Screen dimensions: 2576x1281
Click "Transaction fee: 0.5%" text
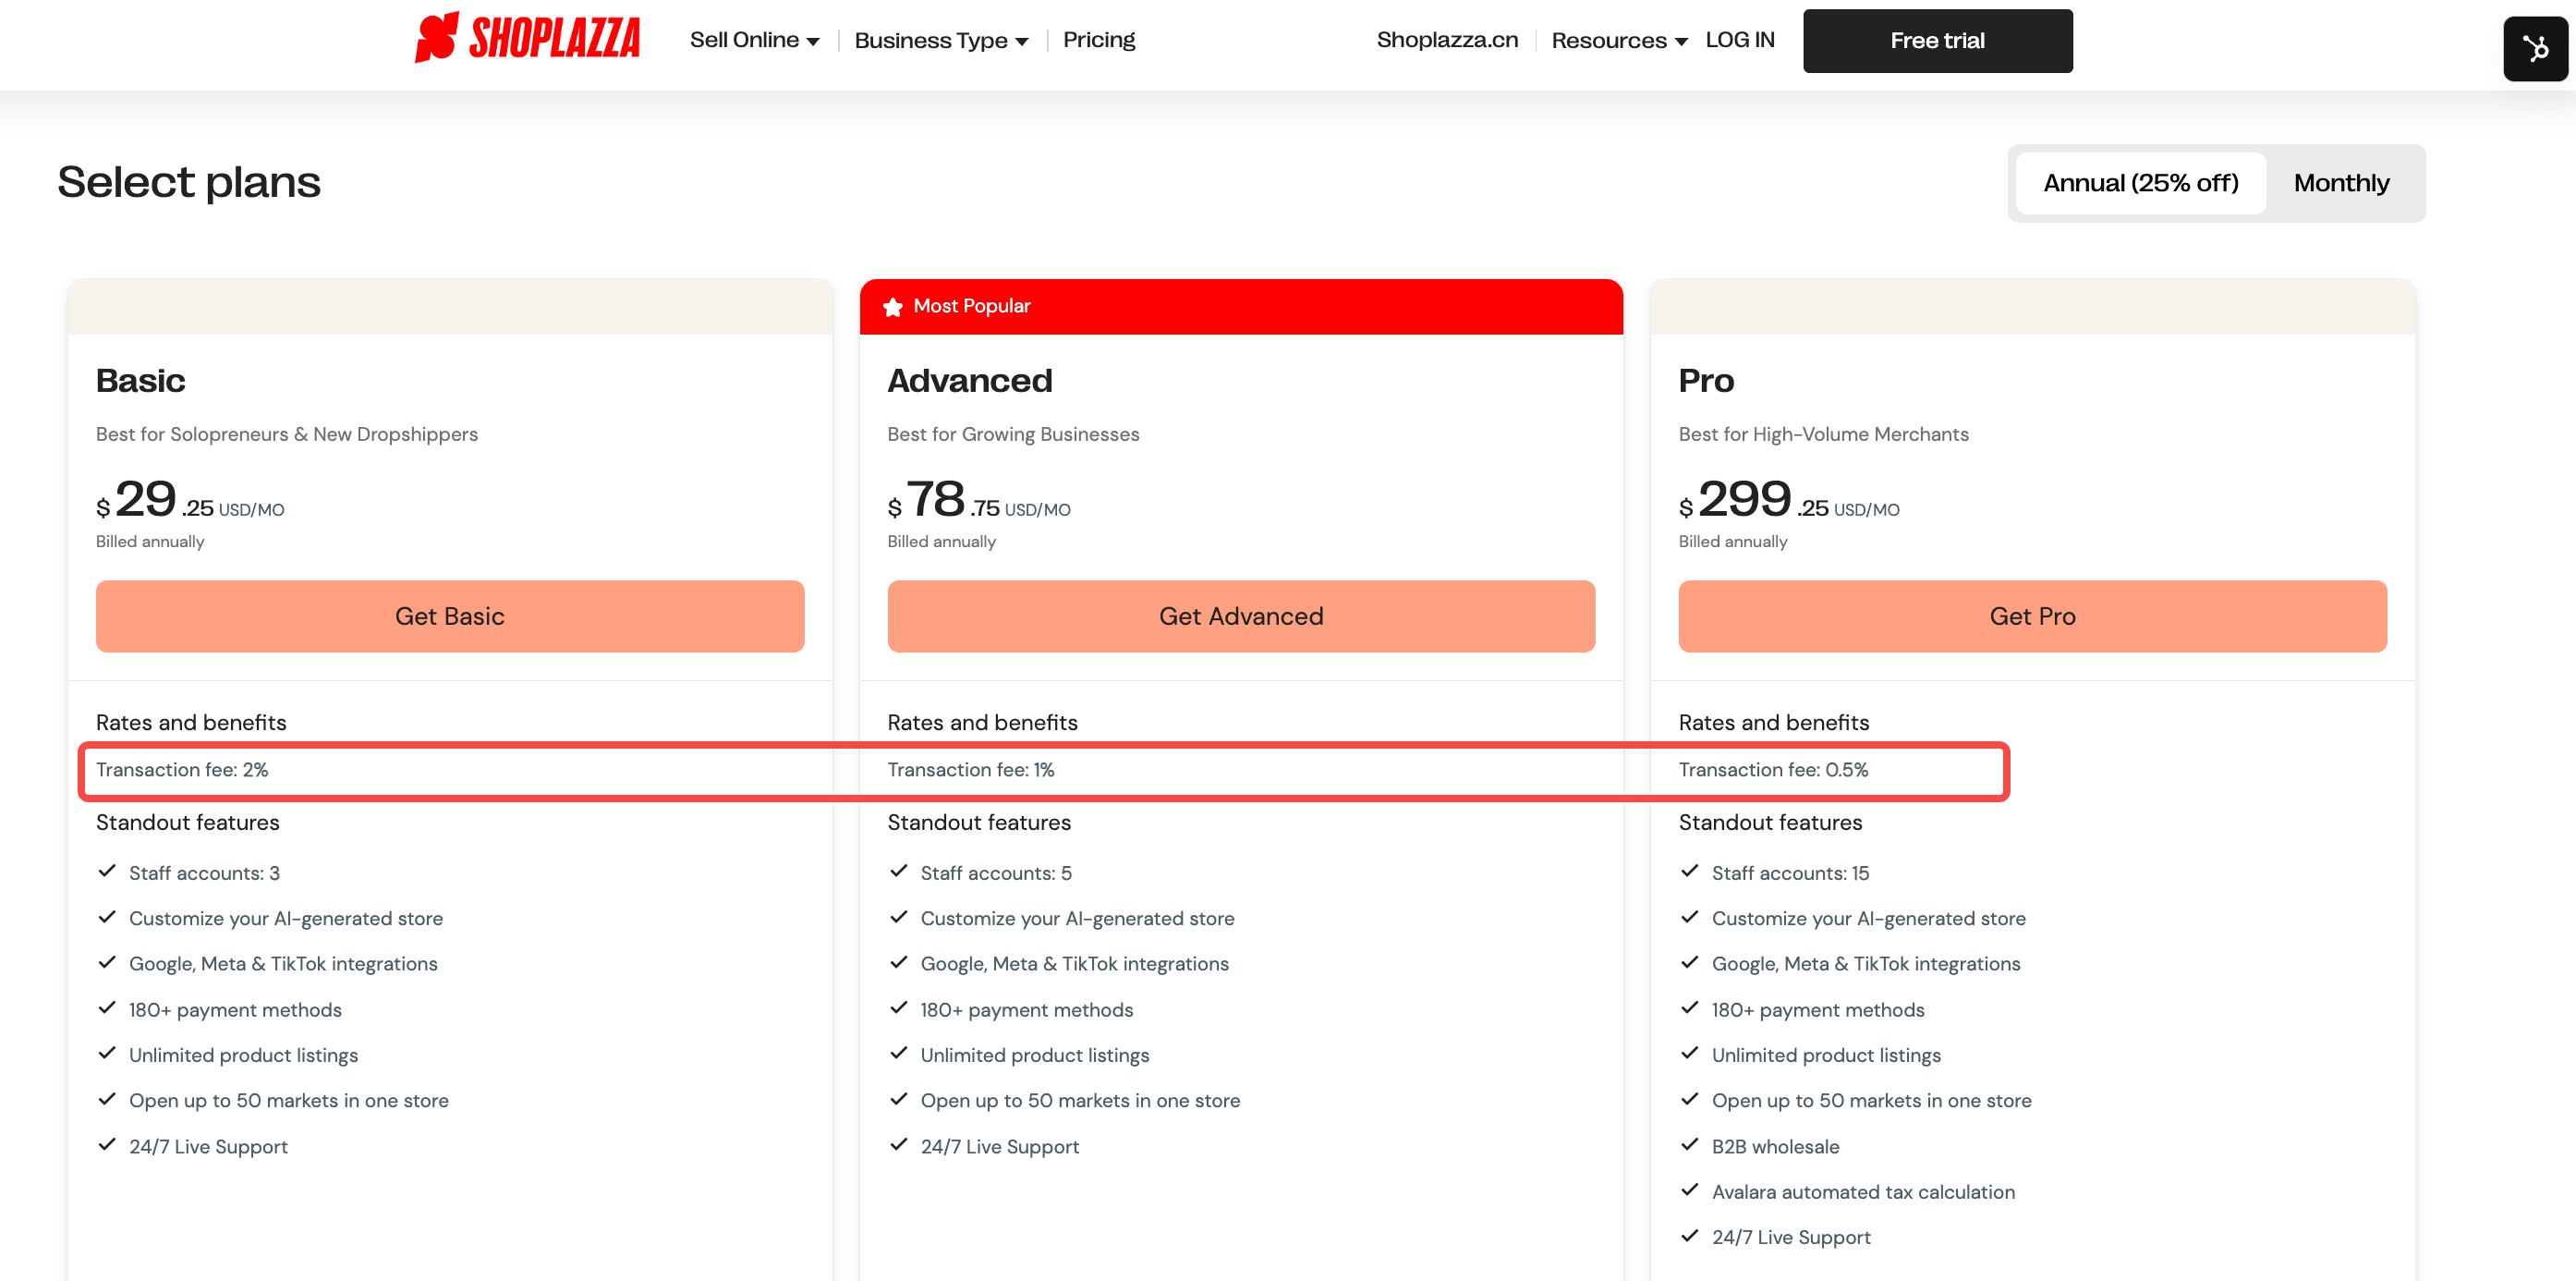pyautogui.click(x=1773, y=770)
